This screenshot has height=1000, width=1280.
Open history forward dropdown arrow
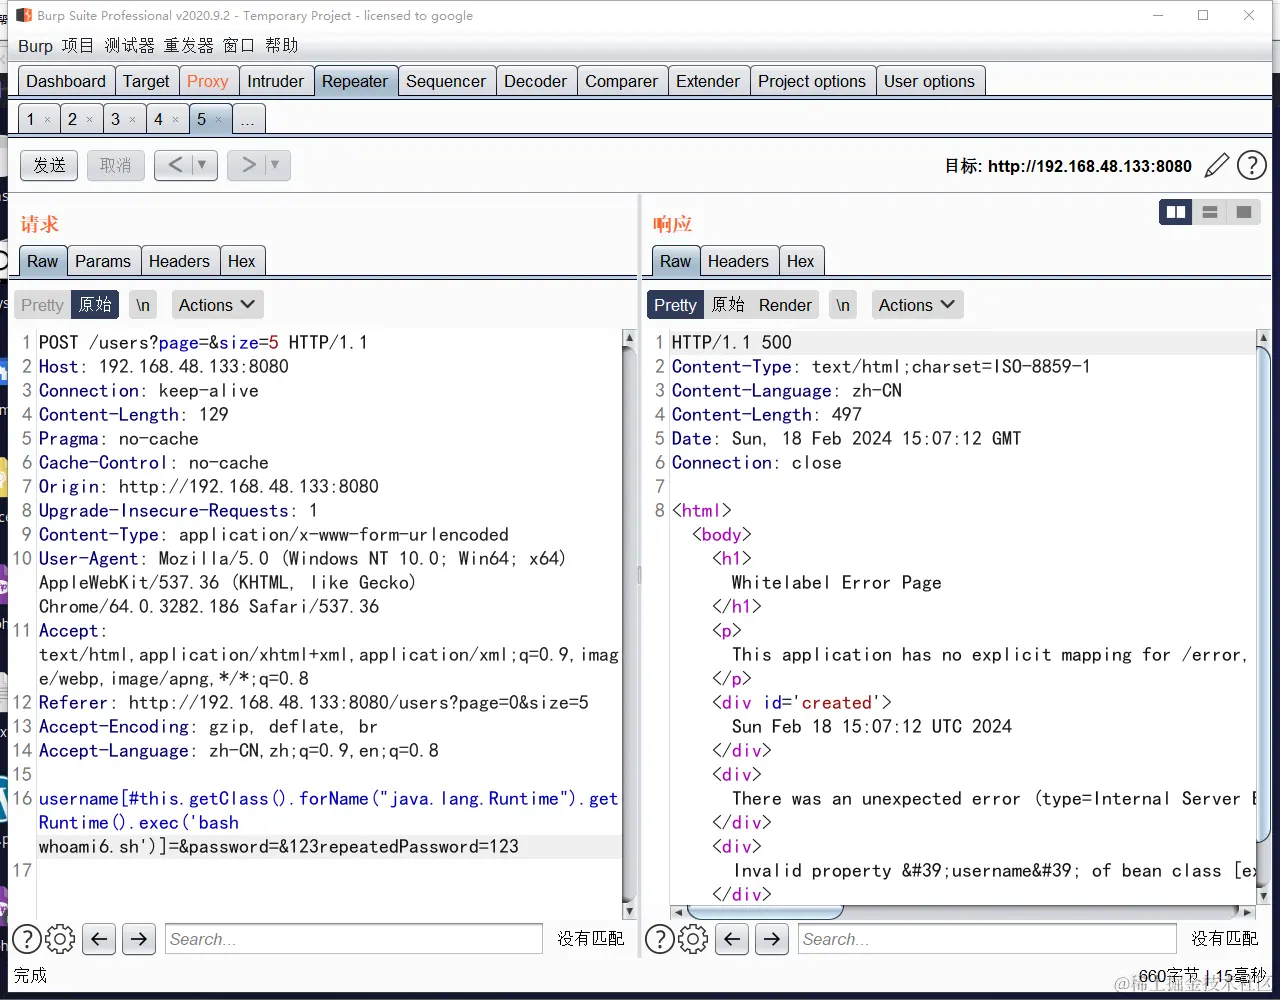point(276,165)
